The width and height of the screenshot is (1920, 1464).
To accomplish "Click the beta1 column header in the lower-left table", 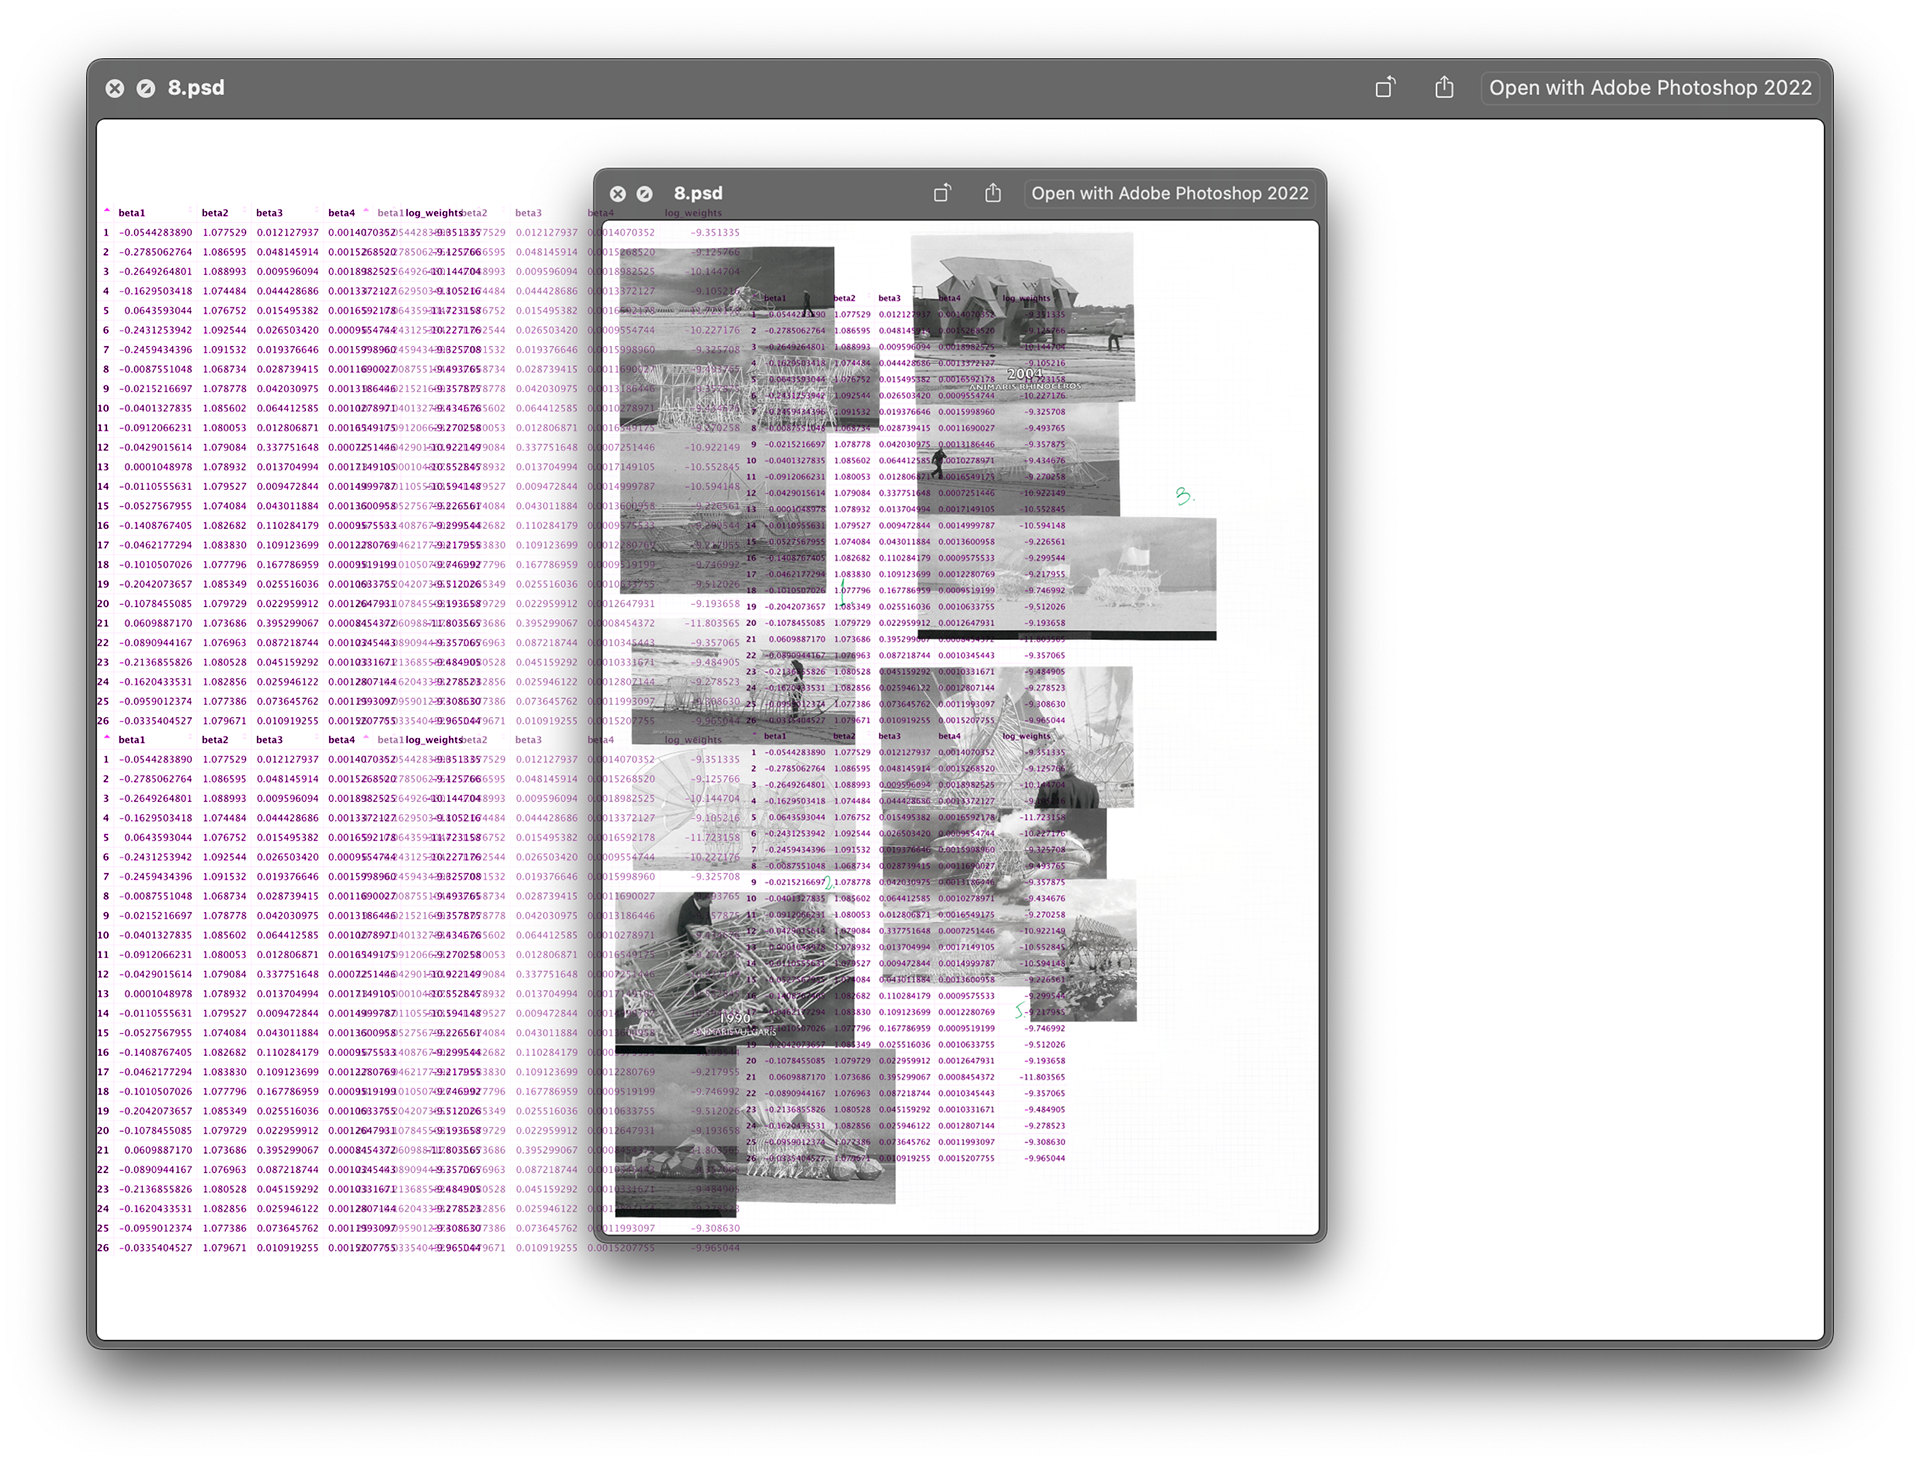I will tap(132, 740).
